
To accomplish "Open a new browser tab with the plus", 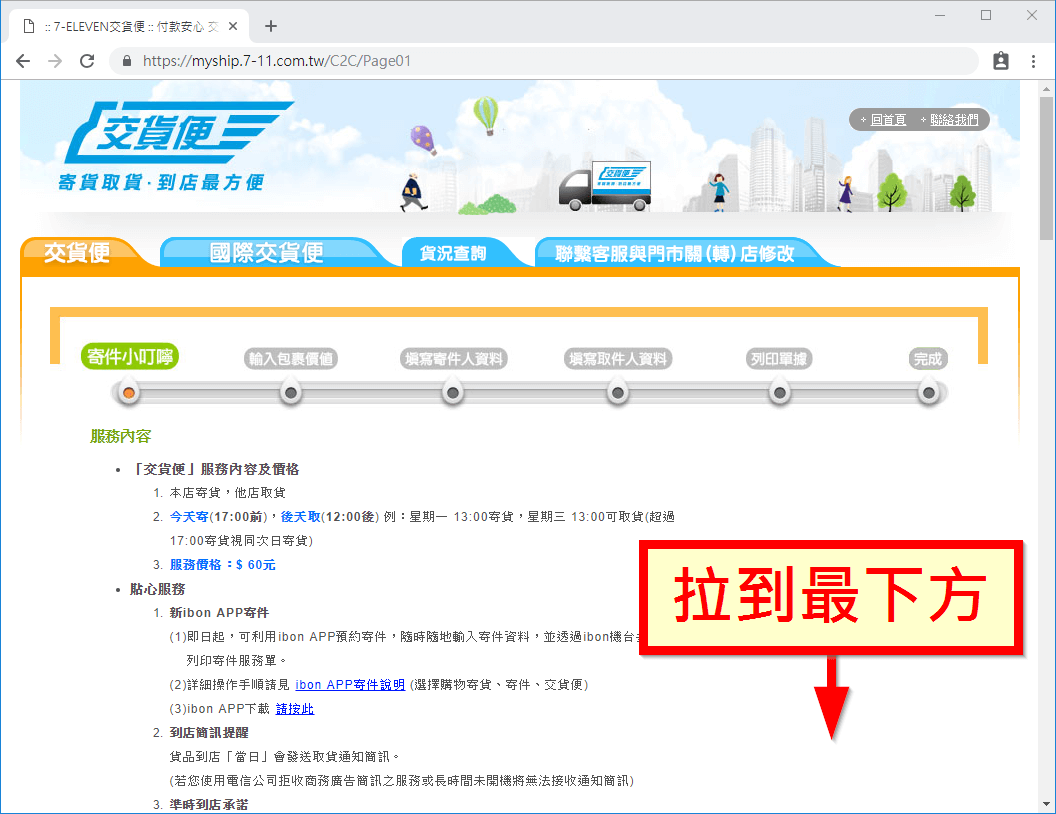I will [270, 26].
